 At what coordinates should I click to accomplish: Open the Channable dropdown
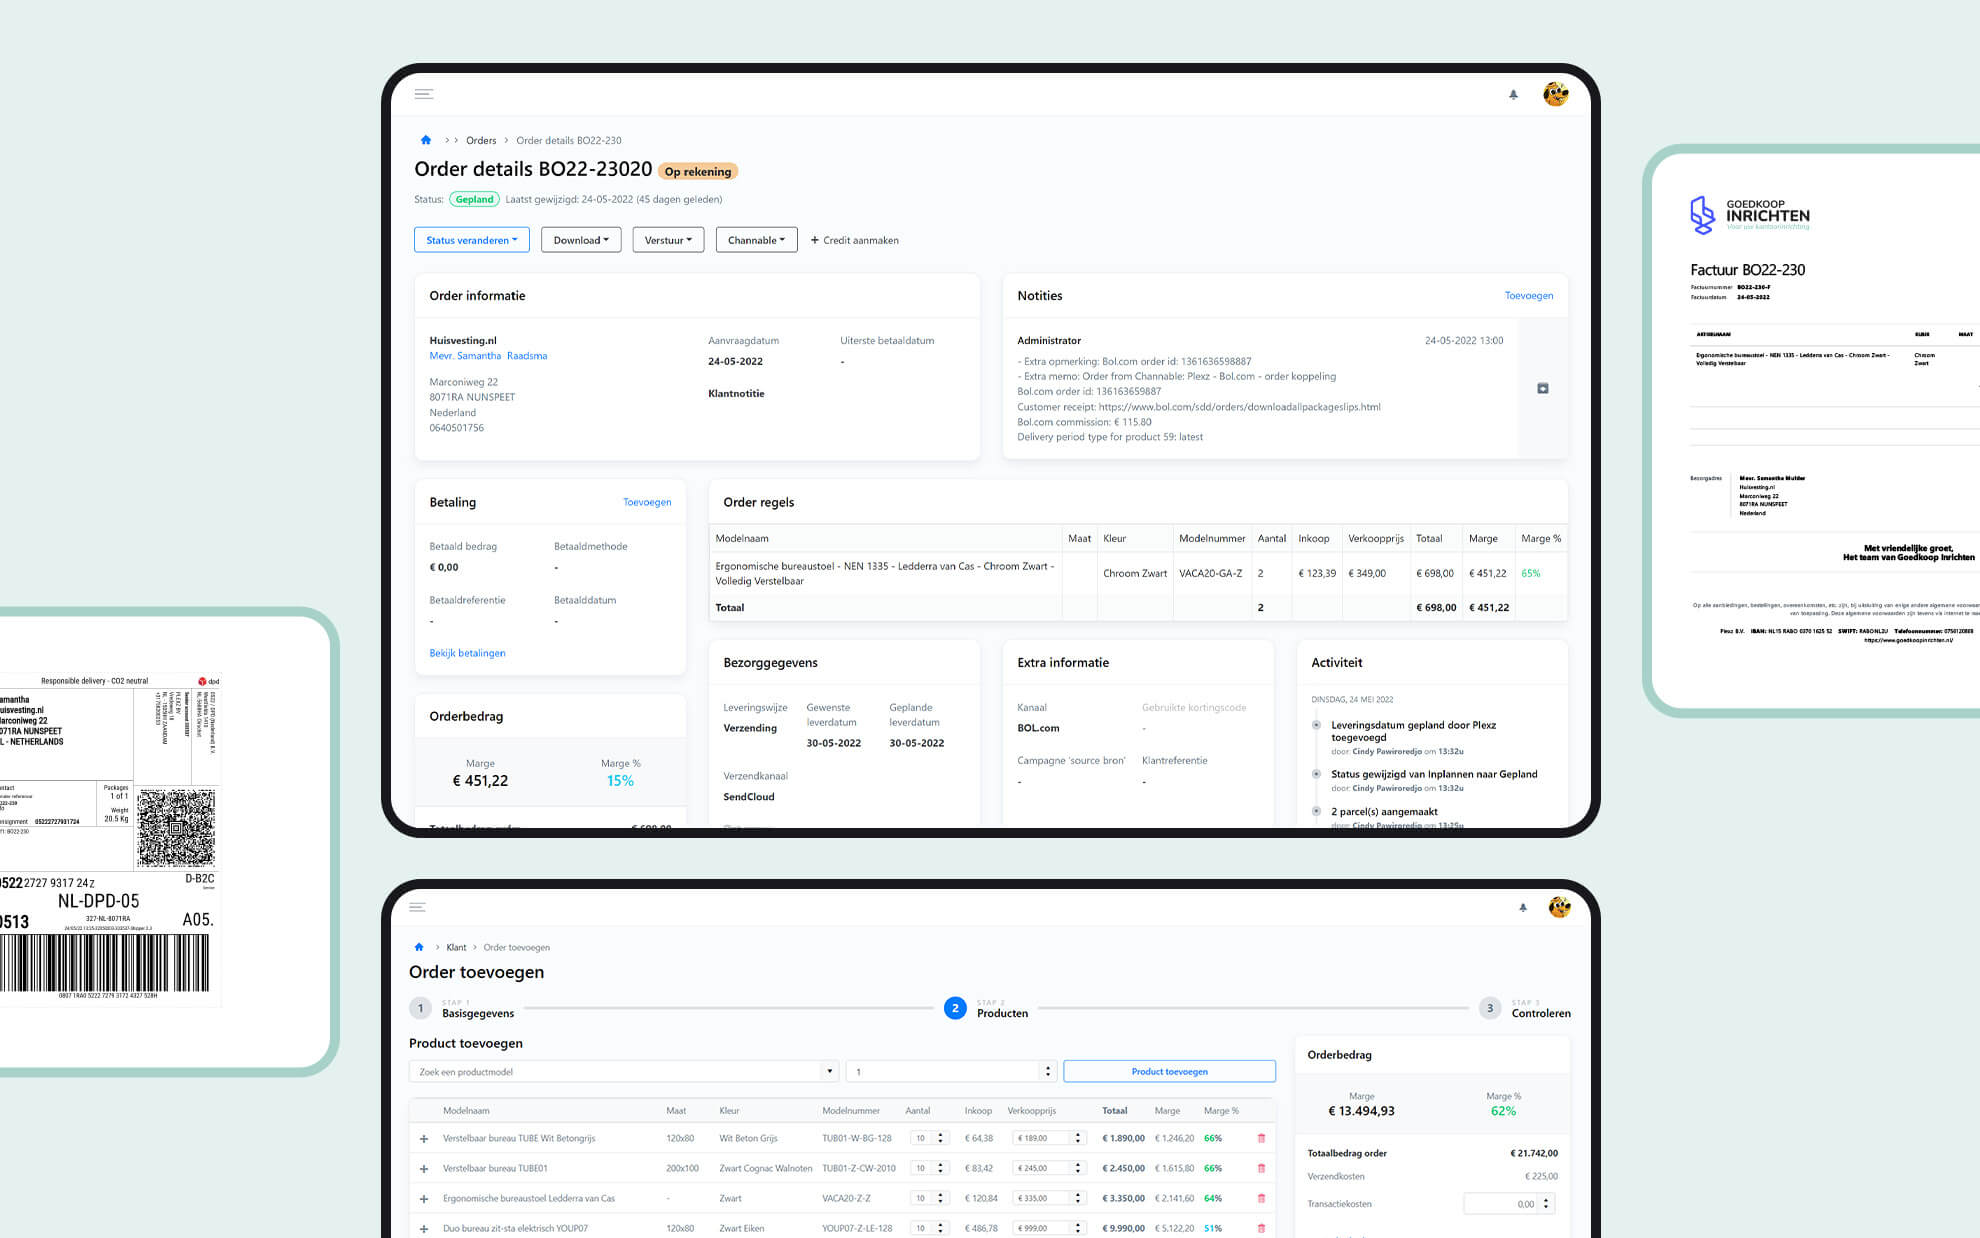click(x=756, y=240)
